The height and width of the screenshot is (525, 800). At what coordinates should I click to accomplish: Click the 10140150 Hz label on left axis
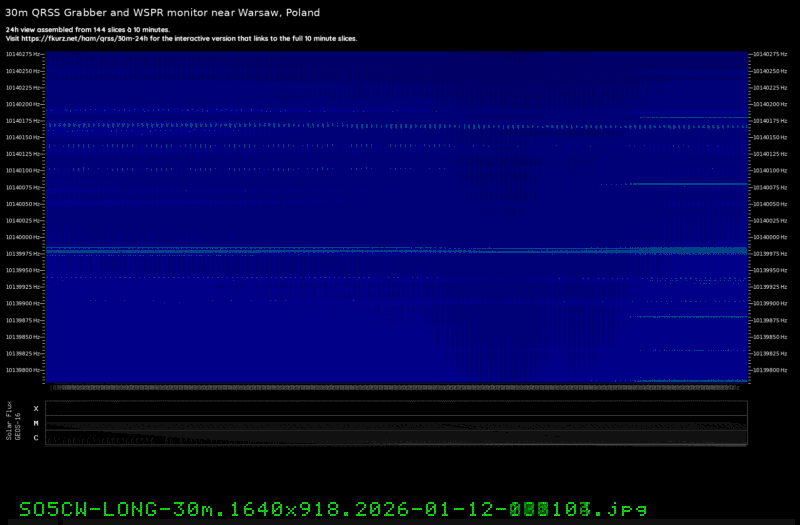[23, 137]
